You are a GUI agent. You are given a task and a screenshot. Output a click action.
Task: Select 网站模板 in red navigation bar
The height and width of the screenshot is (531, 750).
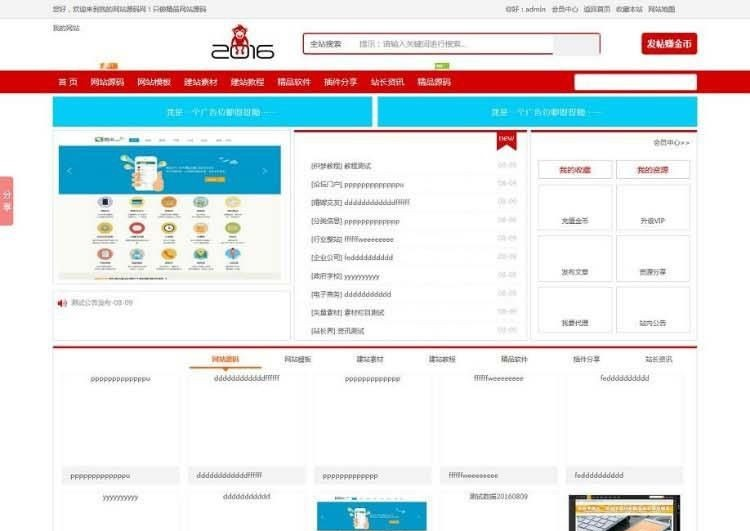(x=153, y=82)
